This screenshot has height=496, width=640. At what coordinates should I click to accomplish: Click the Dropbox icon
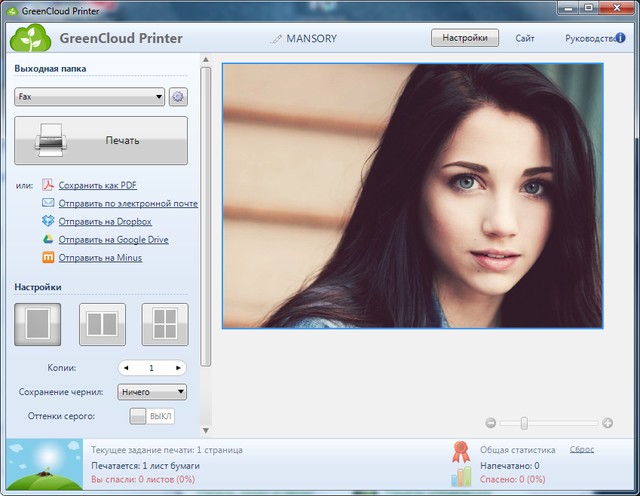(x=47, y=221)
